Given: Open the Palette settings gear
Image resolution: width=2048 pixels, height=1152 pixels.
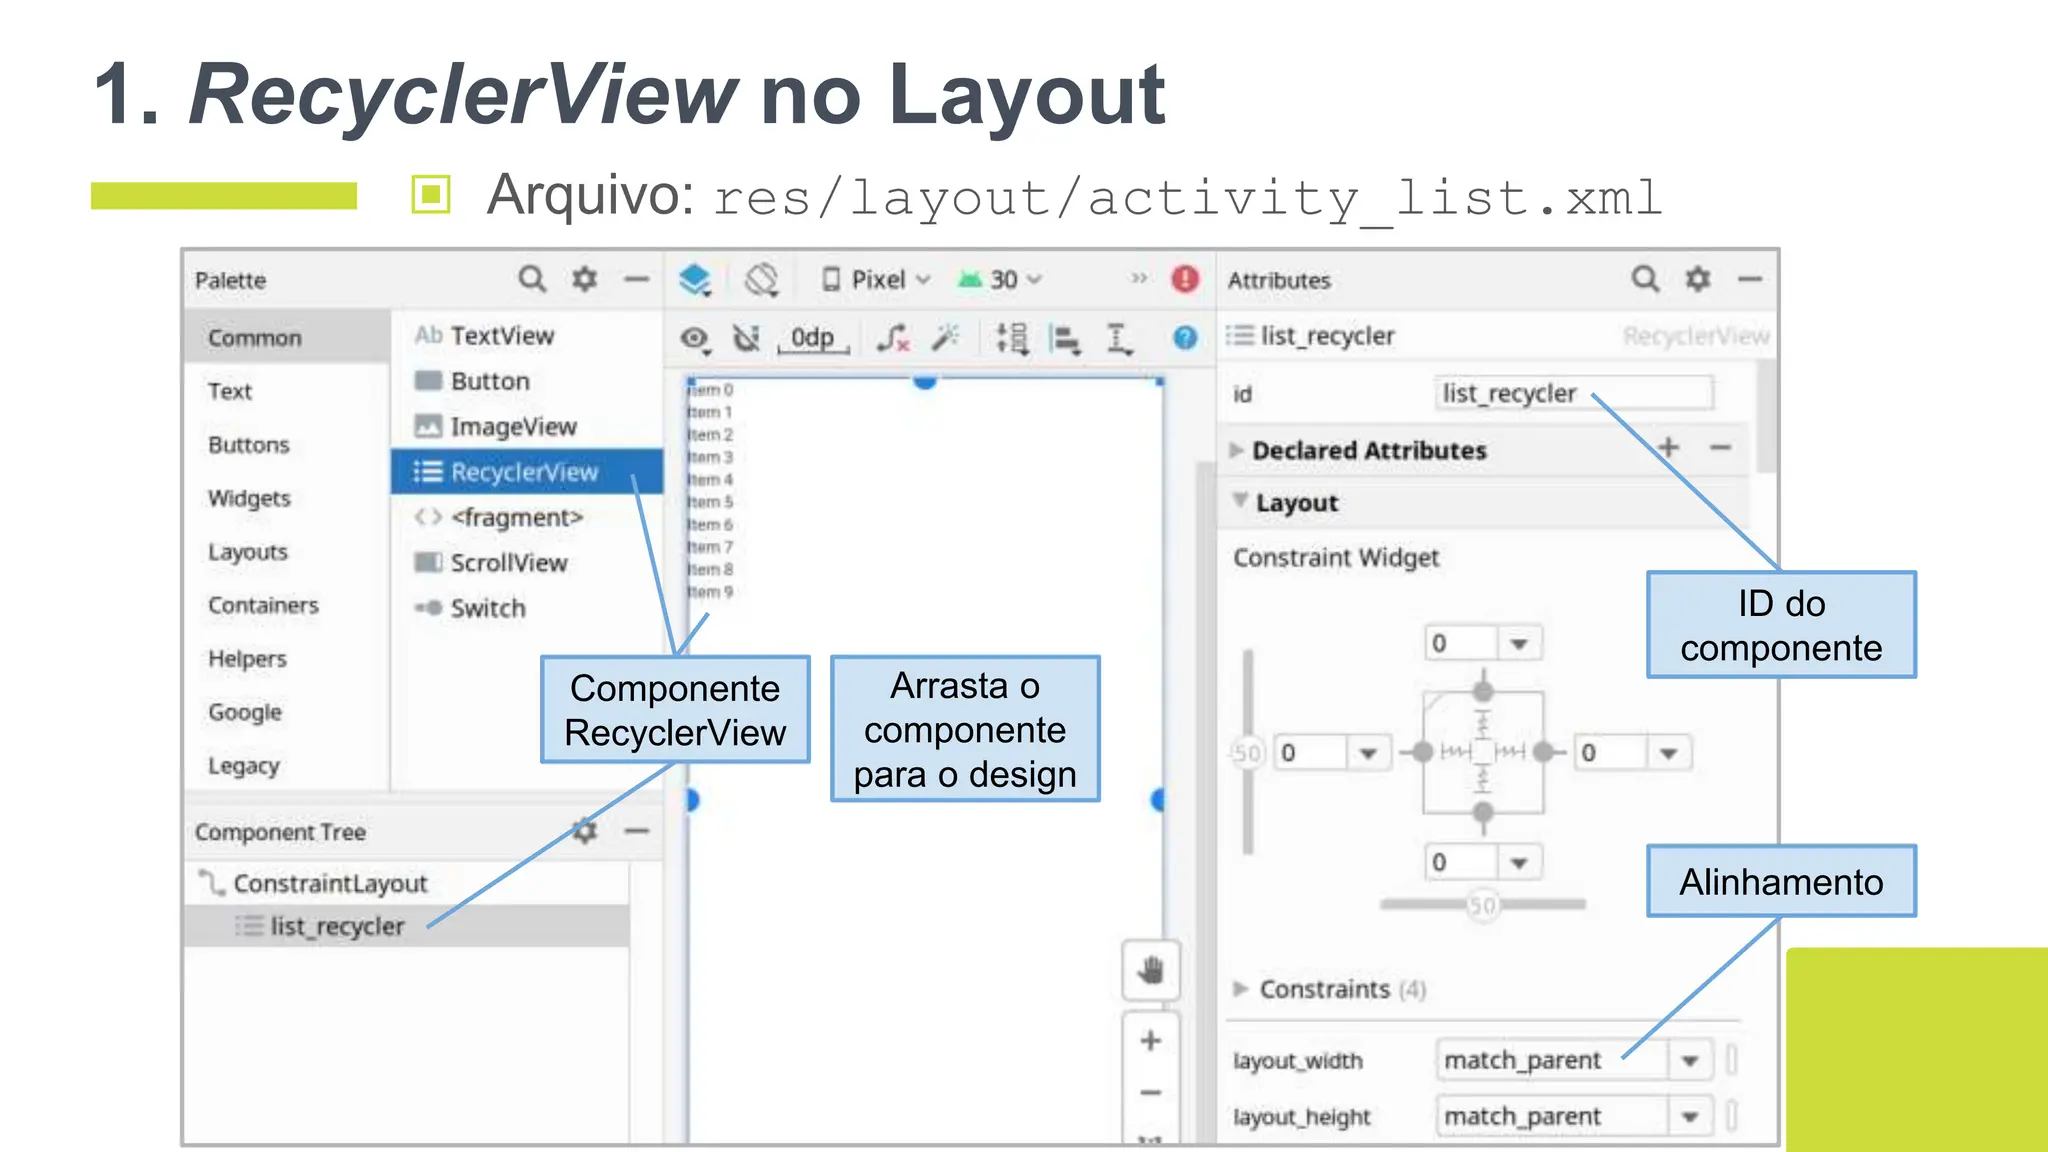Looking at the screenshot, I should [x=585, y=279].
